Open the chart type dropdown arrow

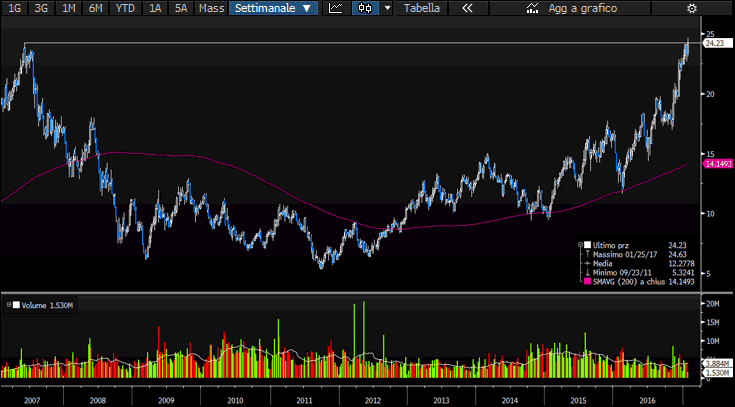coord(387,8)
